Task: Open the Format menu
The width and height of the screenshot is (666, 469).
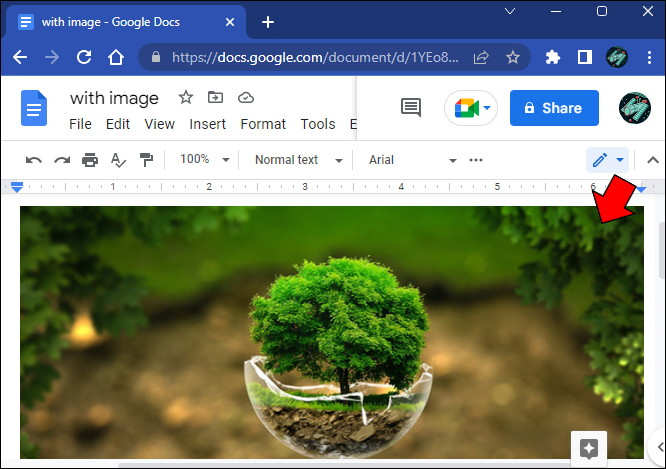Action: [x=263, y=124]
